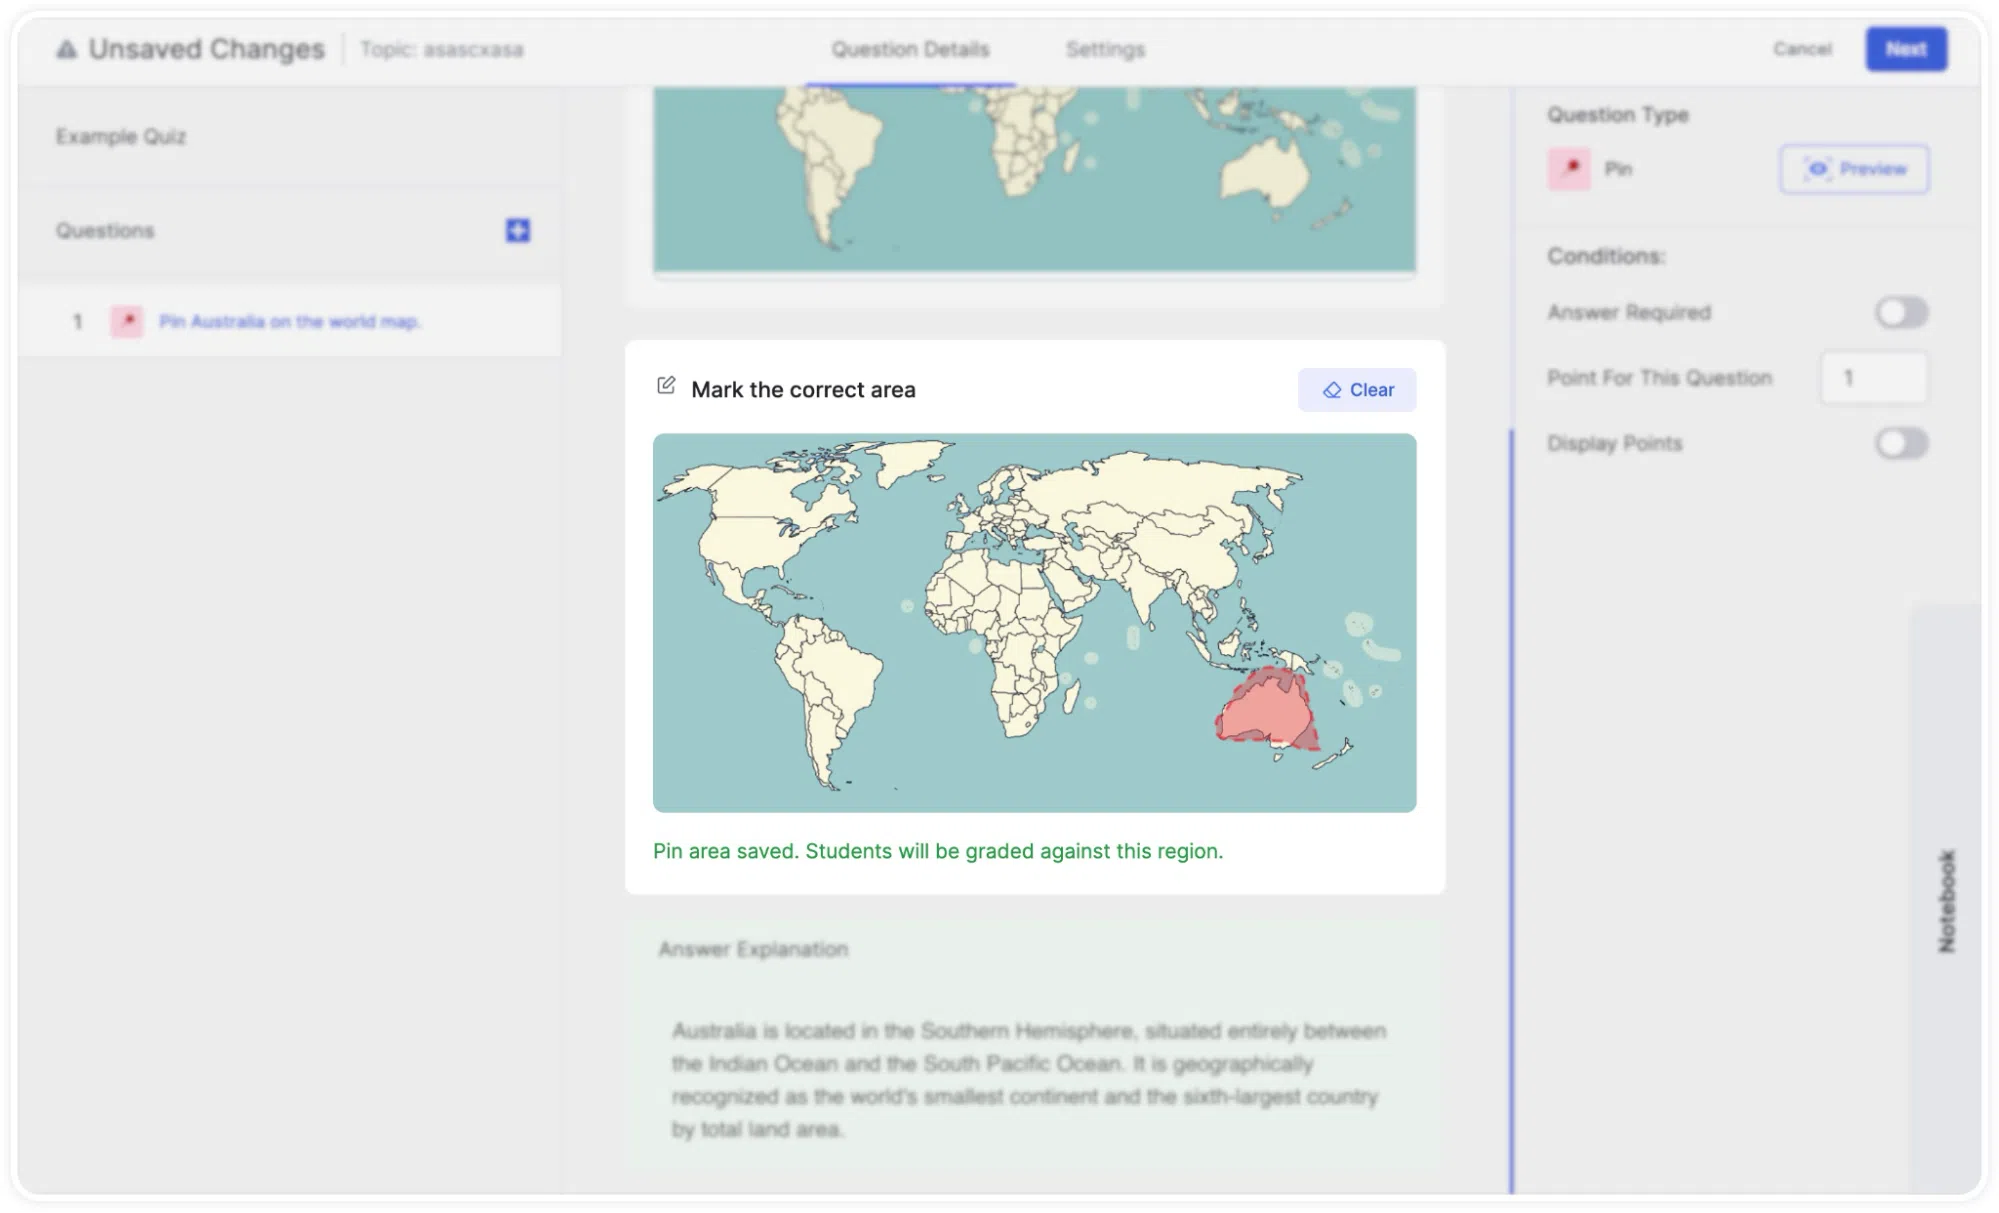Image resolution: width=1999 pixels, height=1213 pixels.
Task: Click Cancel in the top bar
Action: [x=1802, y=49]
